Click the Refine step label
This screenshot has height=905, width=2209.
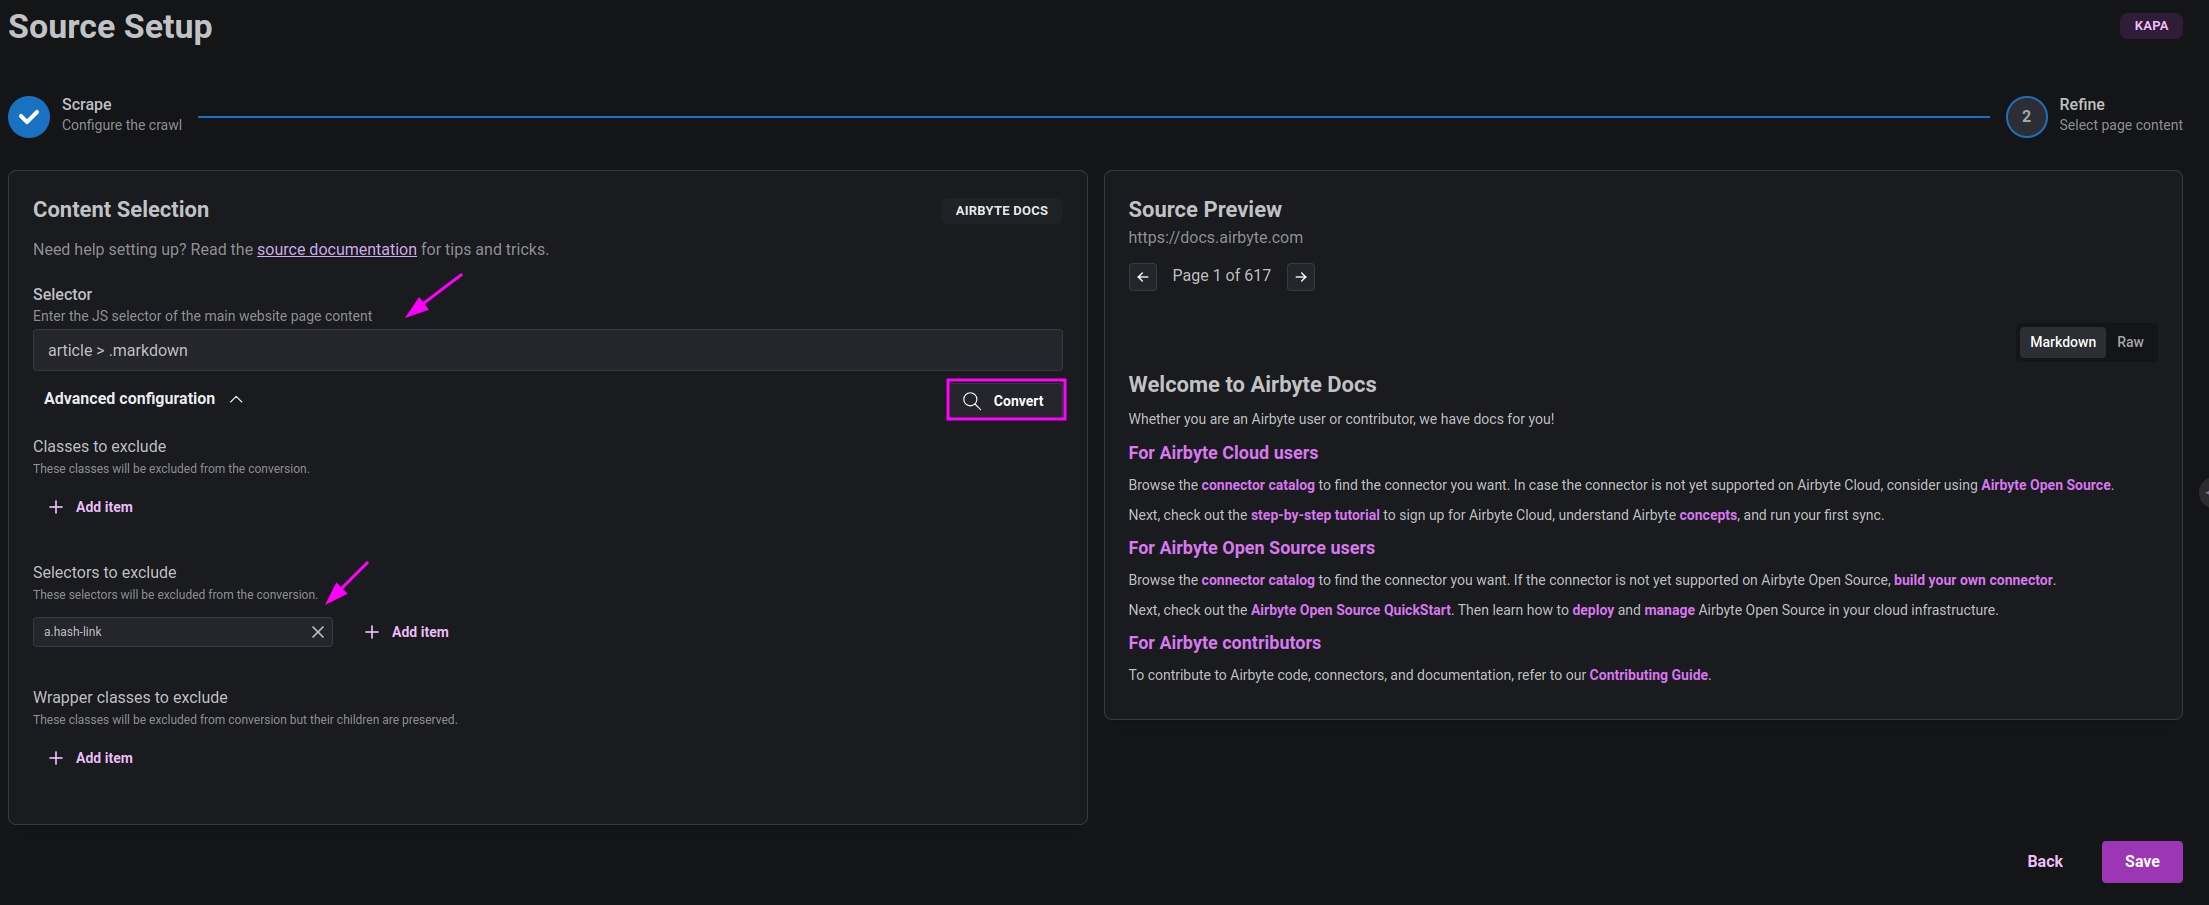tap(2081, 105)
